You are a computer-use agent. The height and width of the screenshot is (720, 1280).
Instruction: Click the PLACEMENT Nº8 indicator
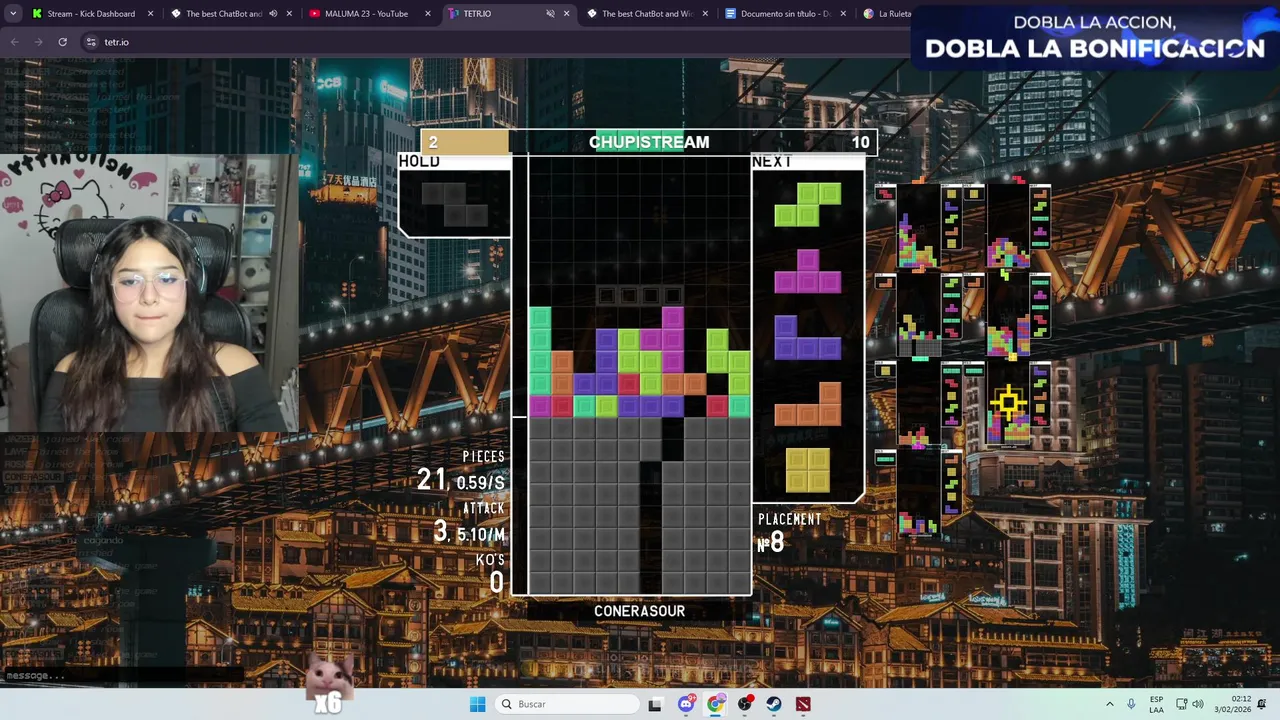click(789, 534)
